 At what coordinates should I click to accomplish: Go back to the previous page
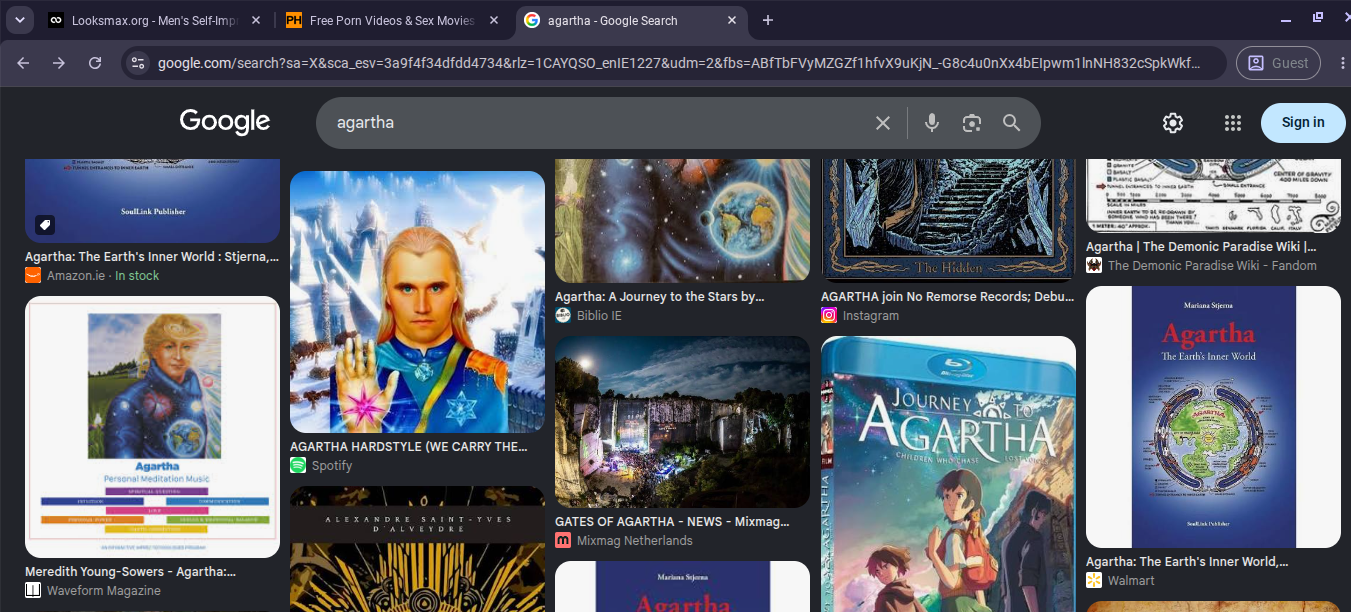click(23, 63)
